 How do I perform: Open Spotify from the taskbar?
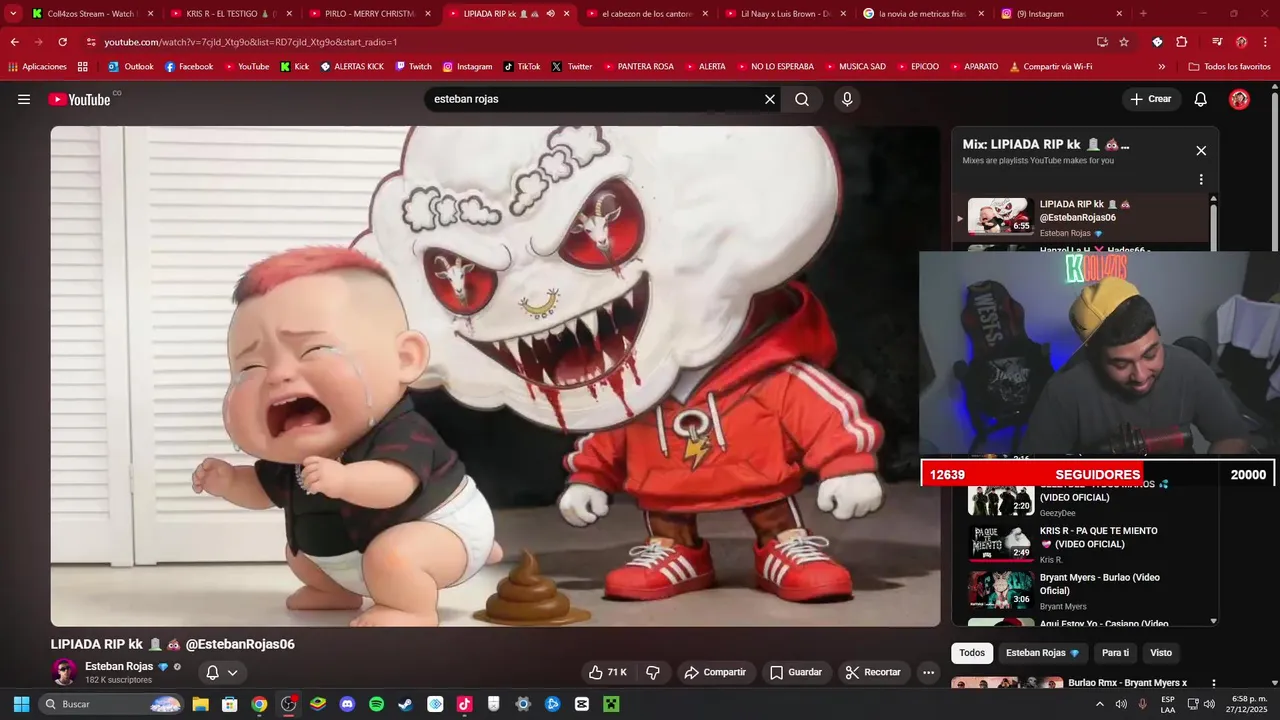[376, 704]
